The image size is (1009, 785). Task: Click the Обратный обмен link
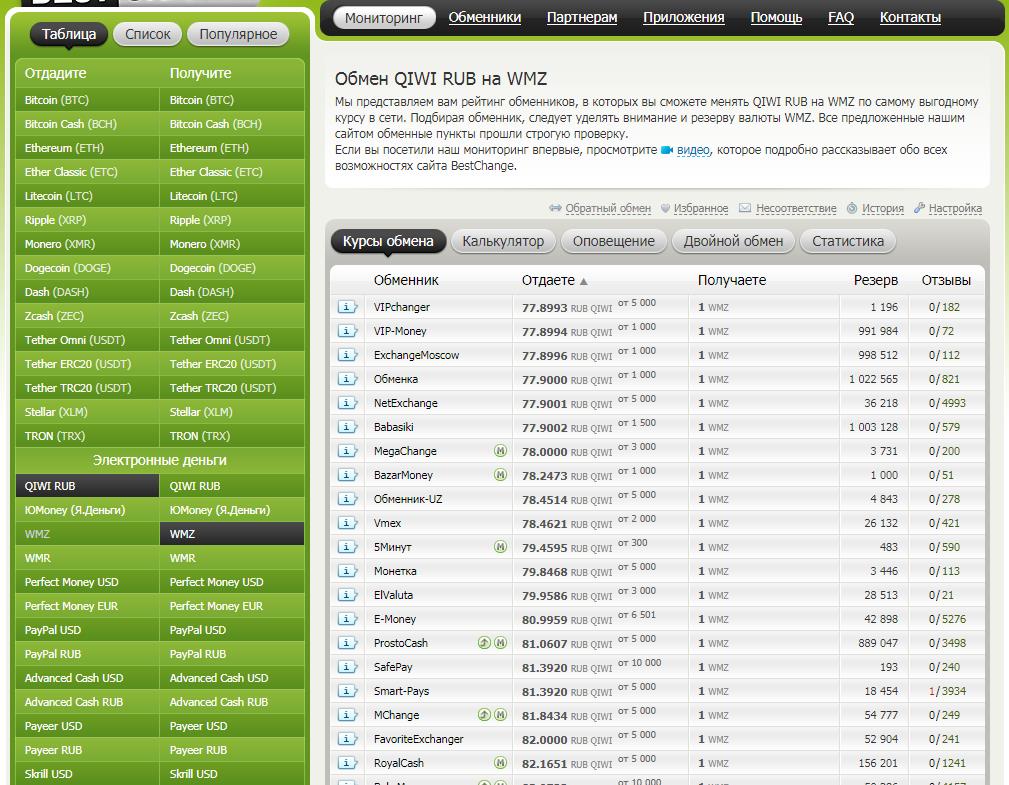[x=608, y=208]
